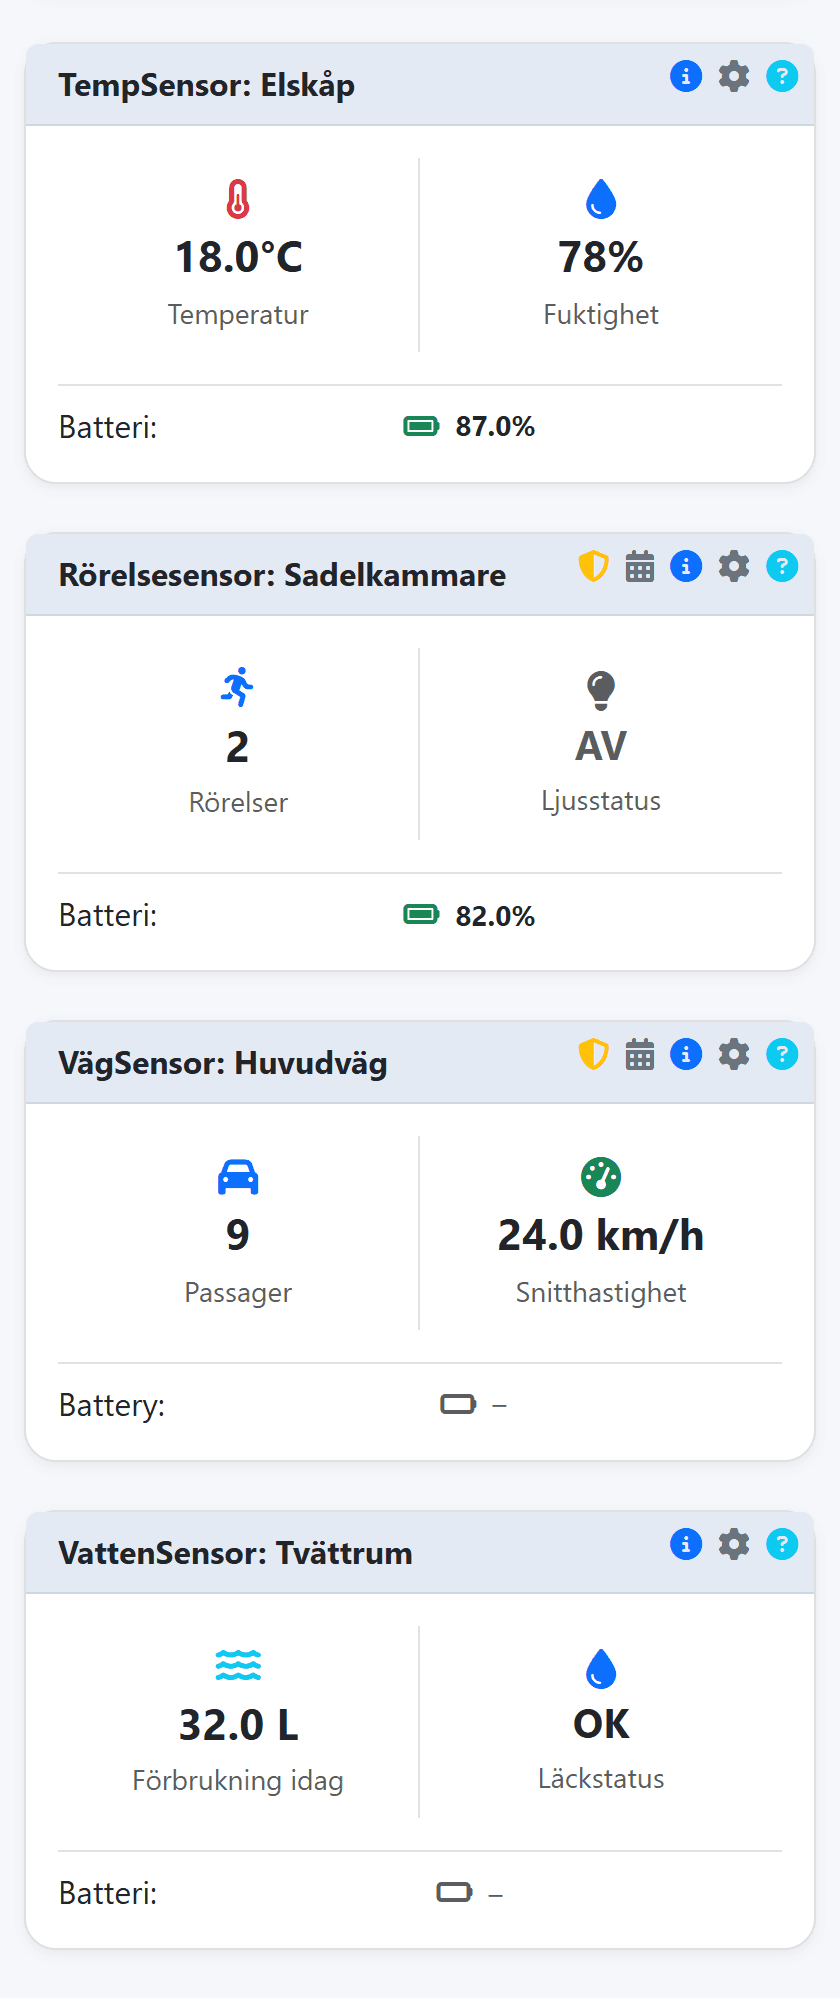The image size is (840, 1998).
Task: Open settings gear for Rörelsesensor Sadelkammare
Action: click(x=734, y=566)
